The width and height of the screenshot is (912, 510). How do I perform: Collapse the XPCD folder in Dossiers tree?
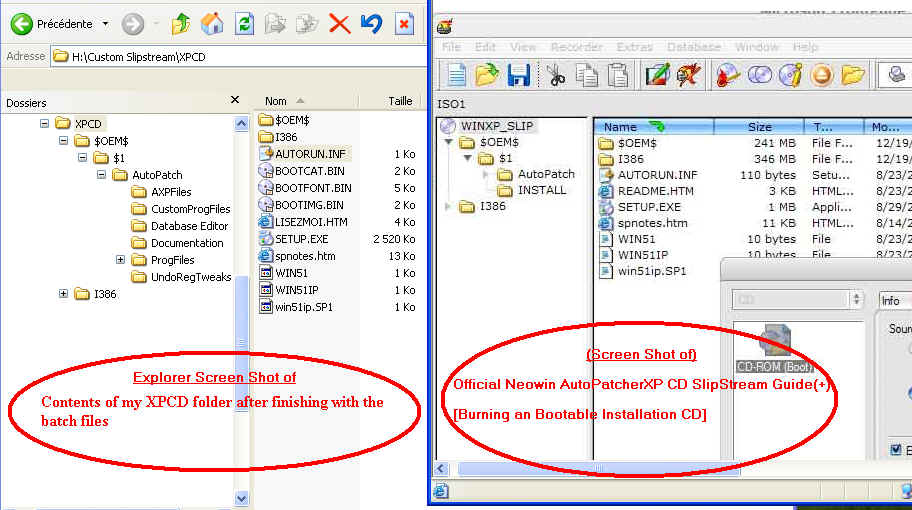[44, 123]
